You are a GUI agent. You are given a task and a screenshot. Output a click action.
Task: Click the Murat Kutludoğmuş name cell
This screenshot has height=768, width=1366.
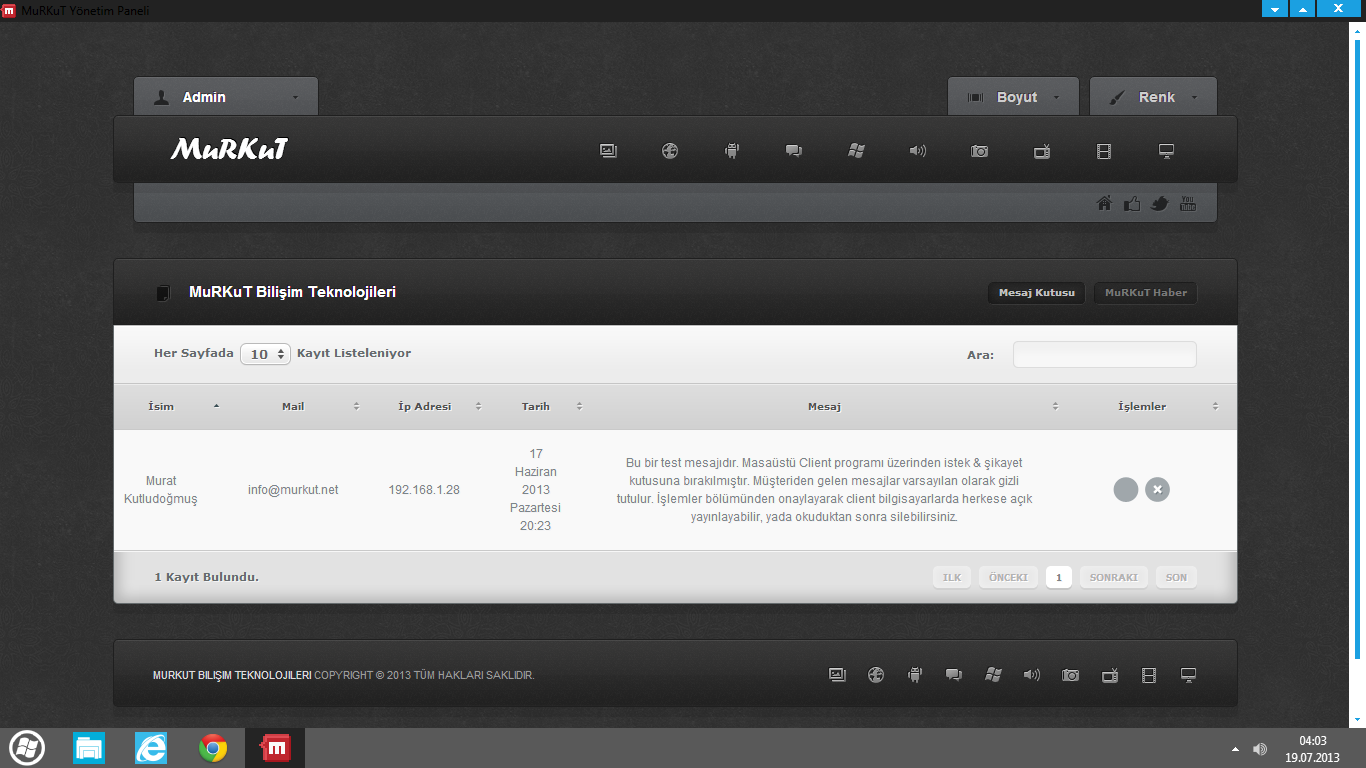(x=161, y=490)
